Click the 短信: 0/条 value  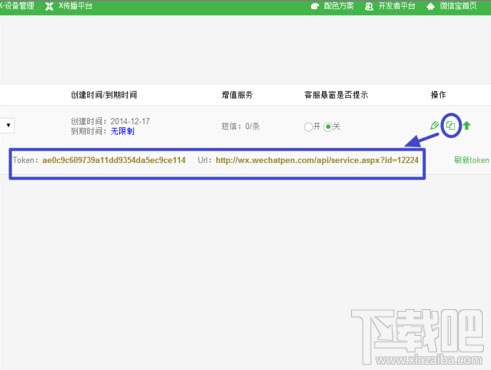240,127
